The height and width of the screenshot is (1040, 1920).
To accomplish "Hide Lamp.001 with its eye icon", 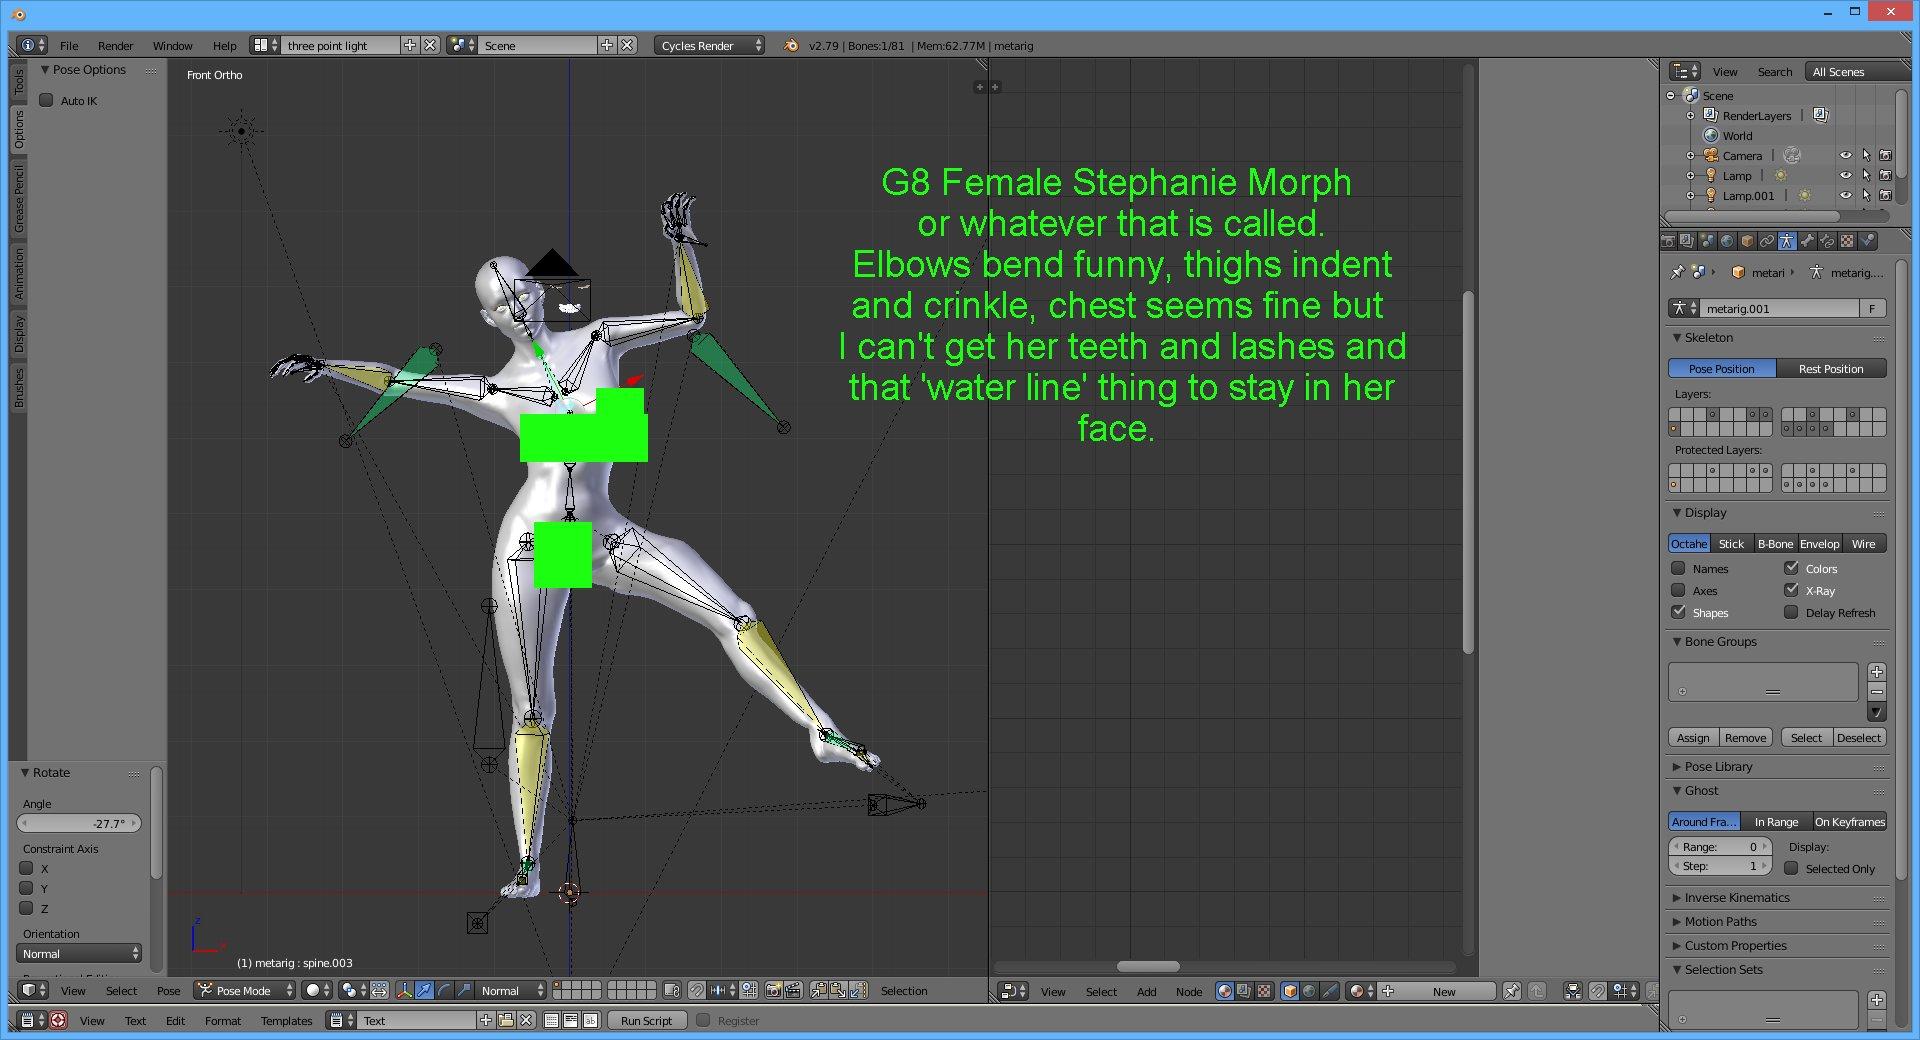I will tap(1846, 195).
